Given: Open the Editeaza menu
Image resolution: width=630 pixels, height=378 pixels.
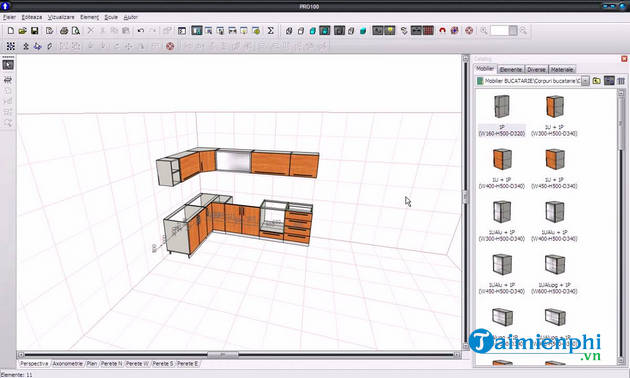Looking at the screenshot, I should point(32,17).
